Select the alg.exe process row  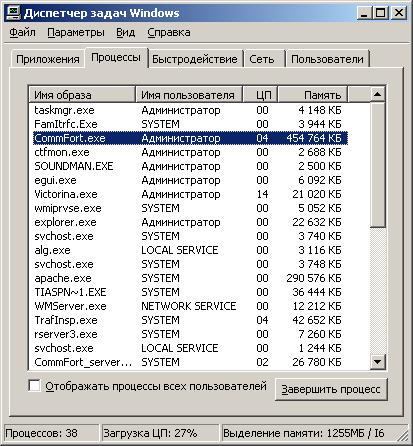point(190,250)
